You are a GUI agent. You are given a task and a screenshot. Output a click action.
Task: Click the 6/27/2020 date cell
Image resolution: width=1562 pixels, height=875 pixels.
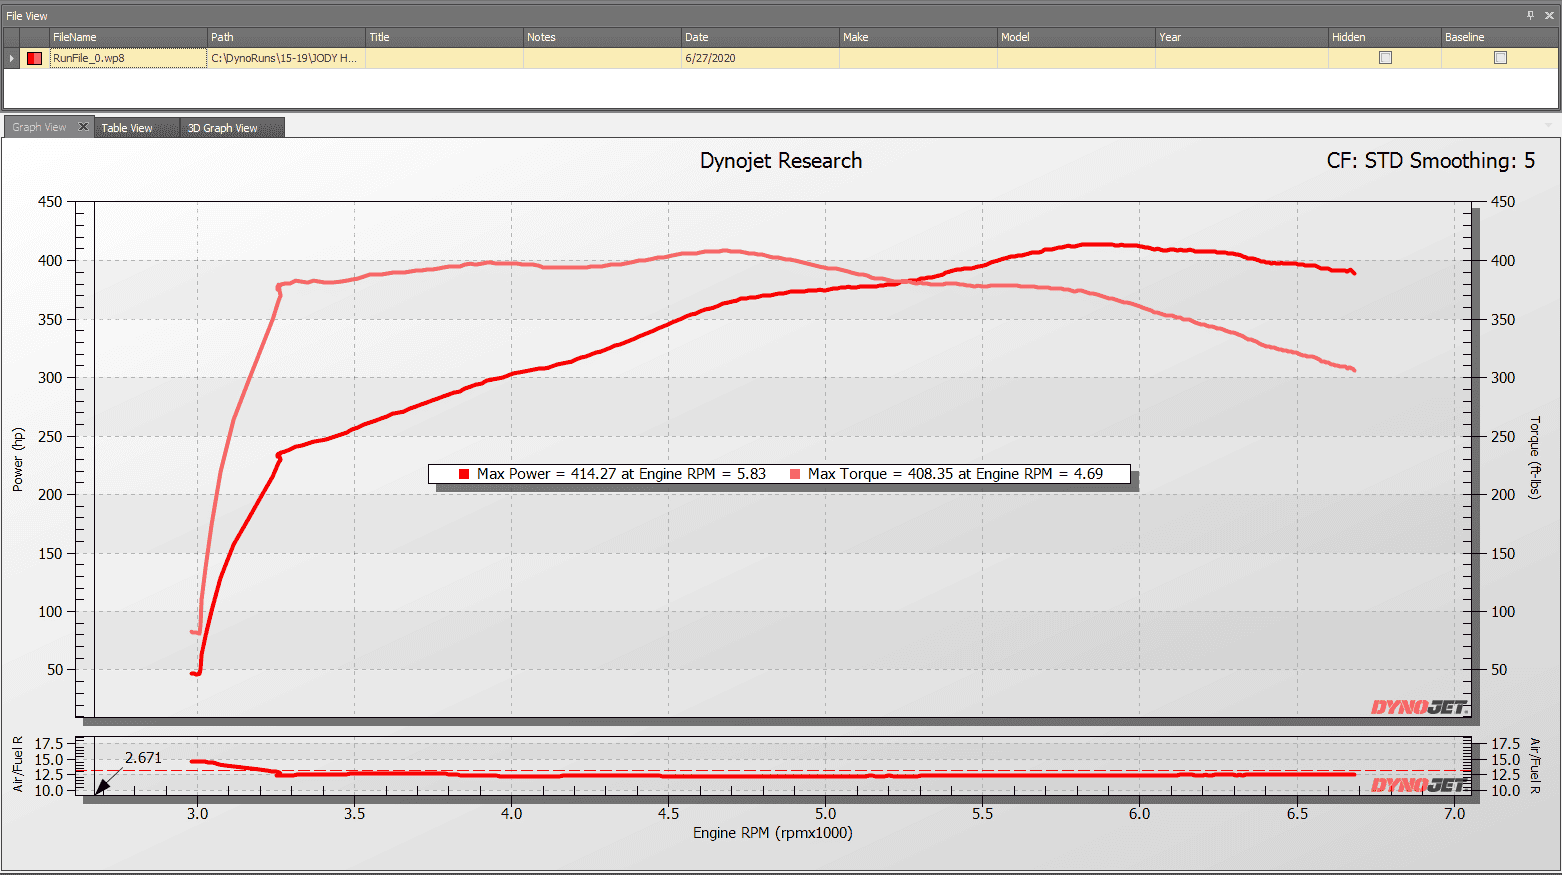760,58
